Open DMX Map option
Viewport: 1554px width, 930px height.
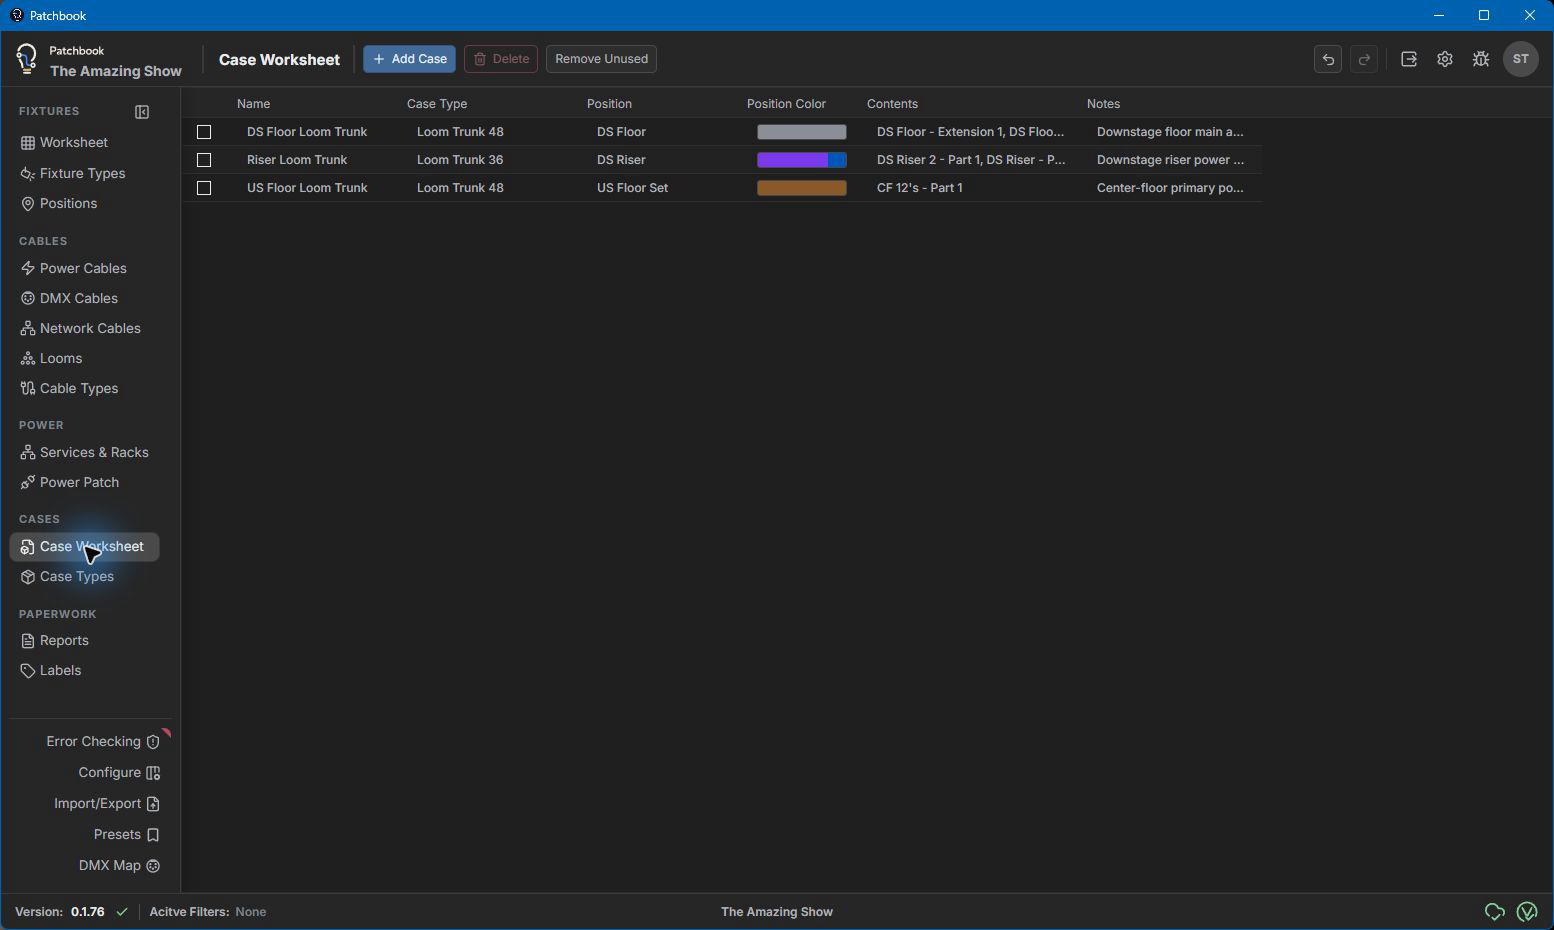(119, 865)
